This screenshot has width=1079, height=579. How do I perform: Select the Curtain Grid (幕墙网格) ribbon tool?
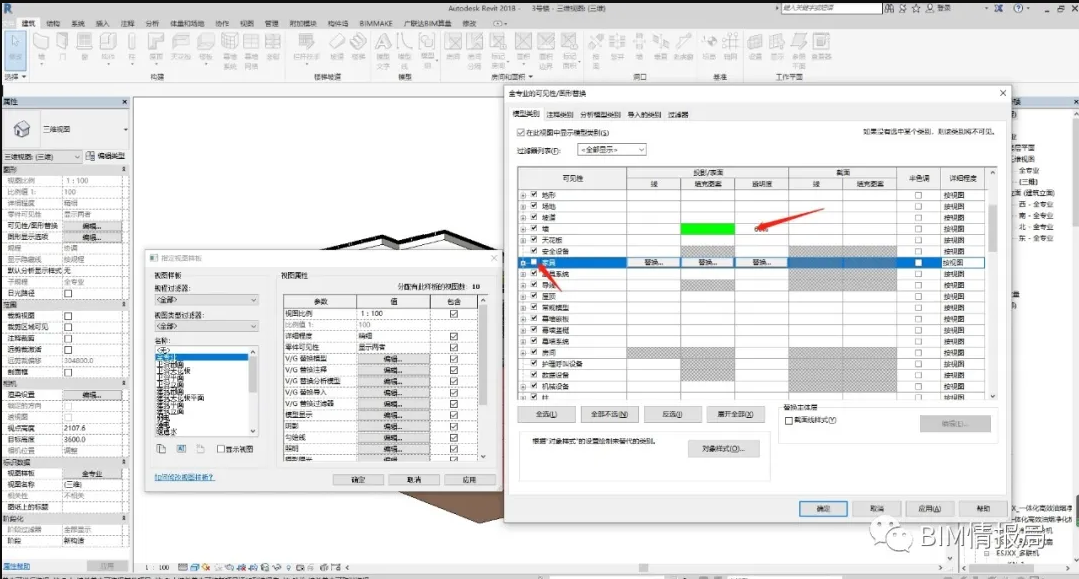click(251, 50)
